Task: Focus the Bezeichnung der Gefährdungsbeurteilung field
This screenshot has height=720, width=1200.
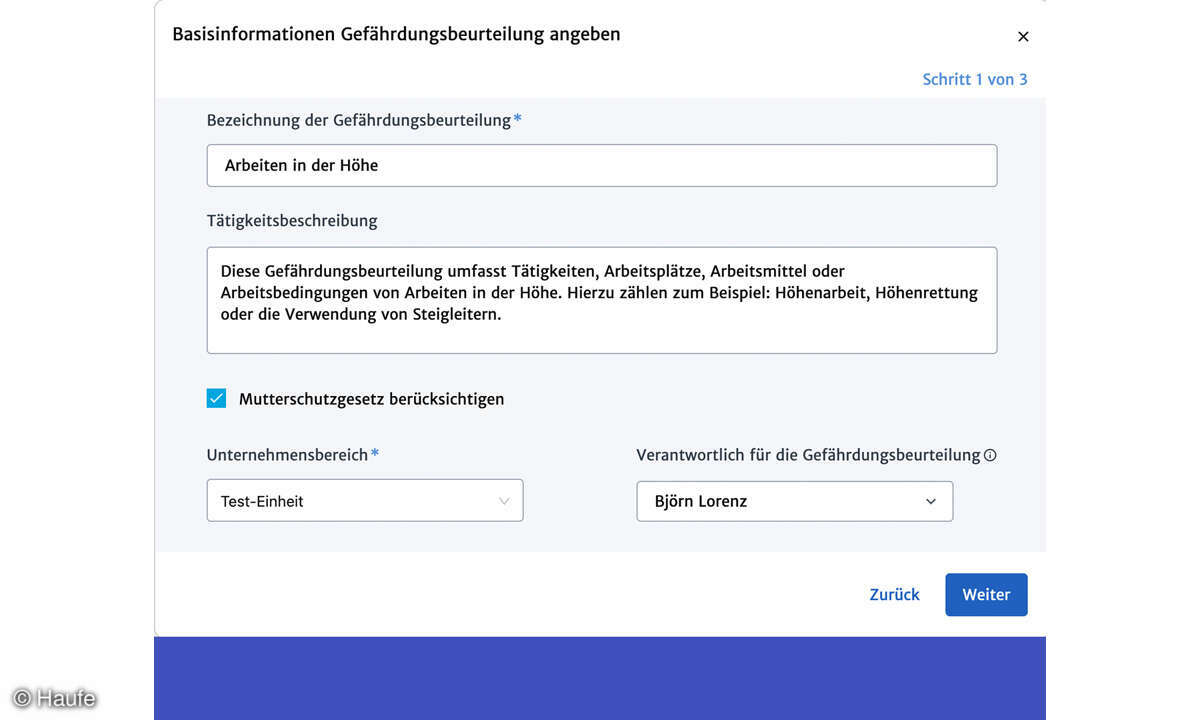Action: (x=602, y=165)
